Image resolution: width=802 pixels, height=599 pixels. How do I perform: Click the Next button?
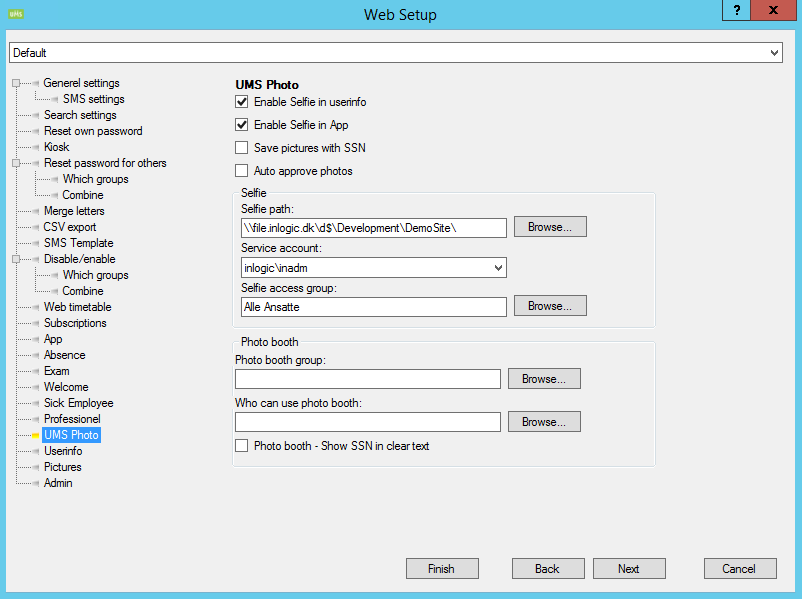tap(629, 569)
